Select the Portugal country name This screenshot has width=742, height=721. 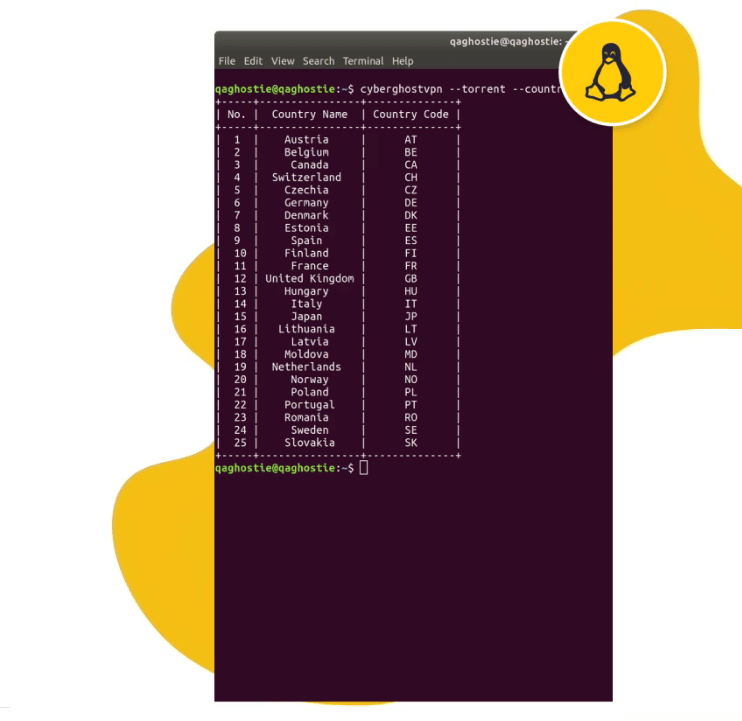click(309, 405)
